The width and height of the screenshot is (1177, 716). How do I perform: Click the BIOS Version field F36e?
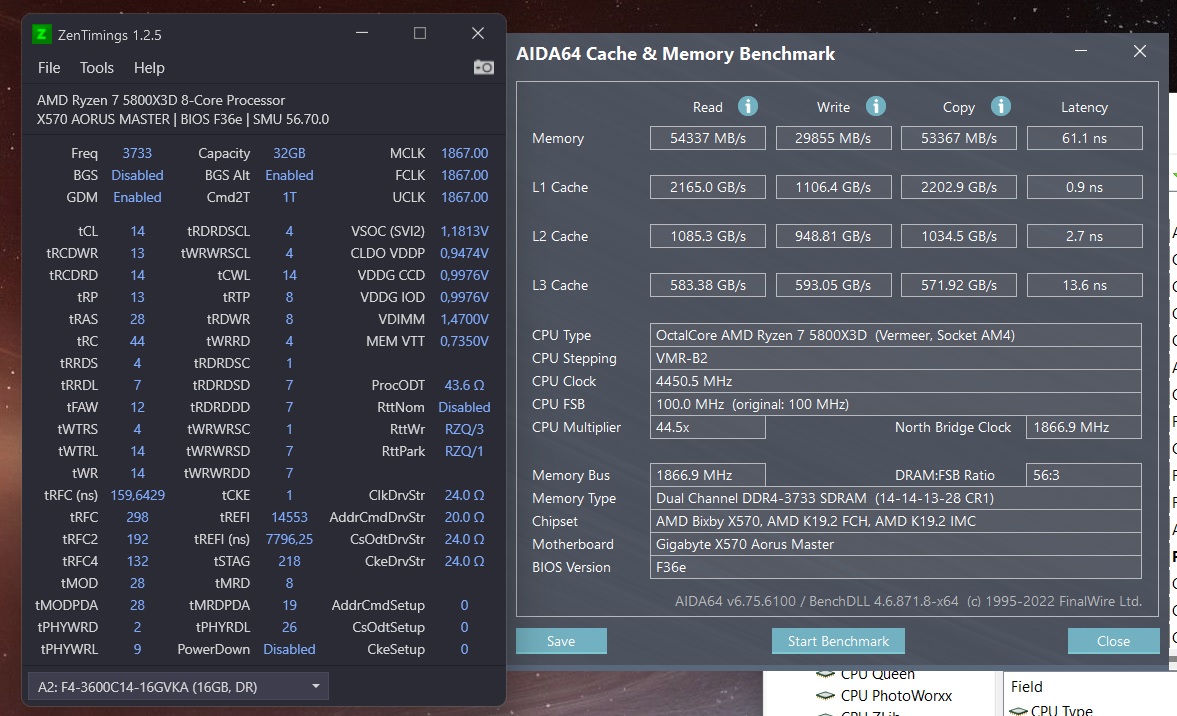pyautogui.click(x=896, y=567)
